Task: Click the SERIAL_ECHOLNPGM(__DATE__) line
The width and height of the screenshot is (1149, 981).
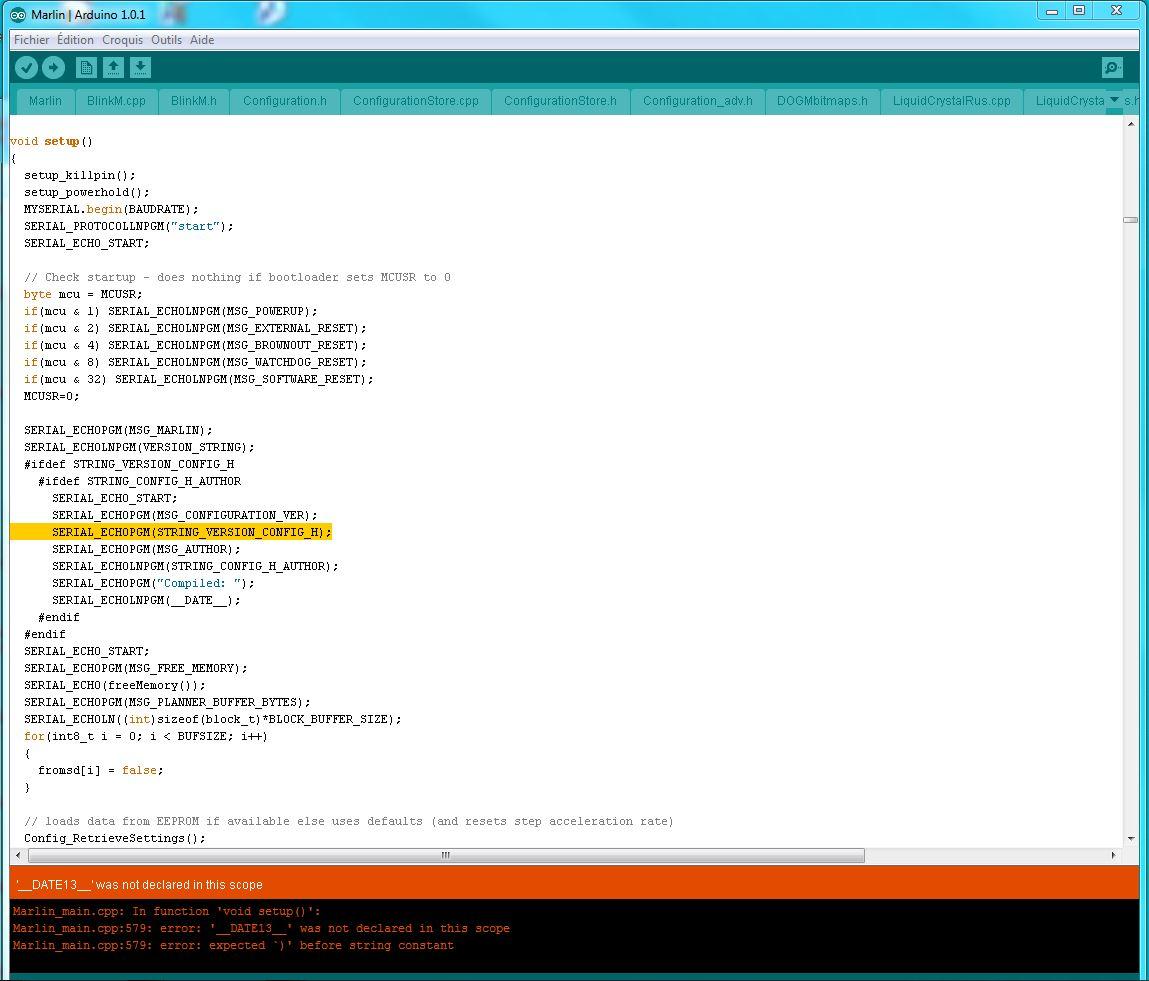Action: point(146,600)
